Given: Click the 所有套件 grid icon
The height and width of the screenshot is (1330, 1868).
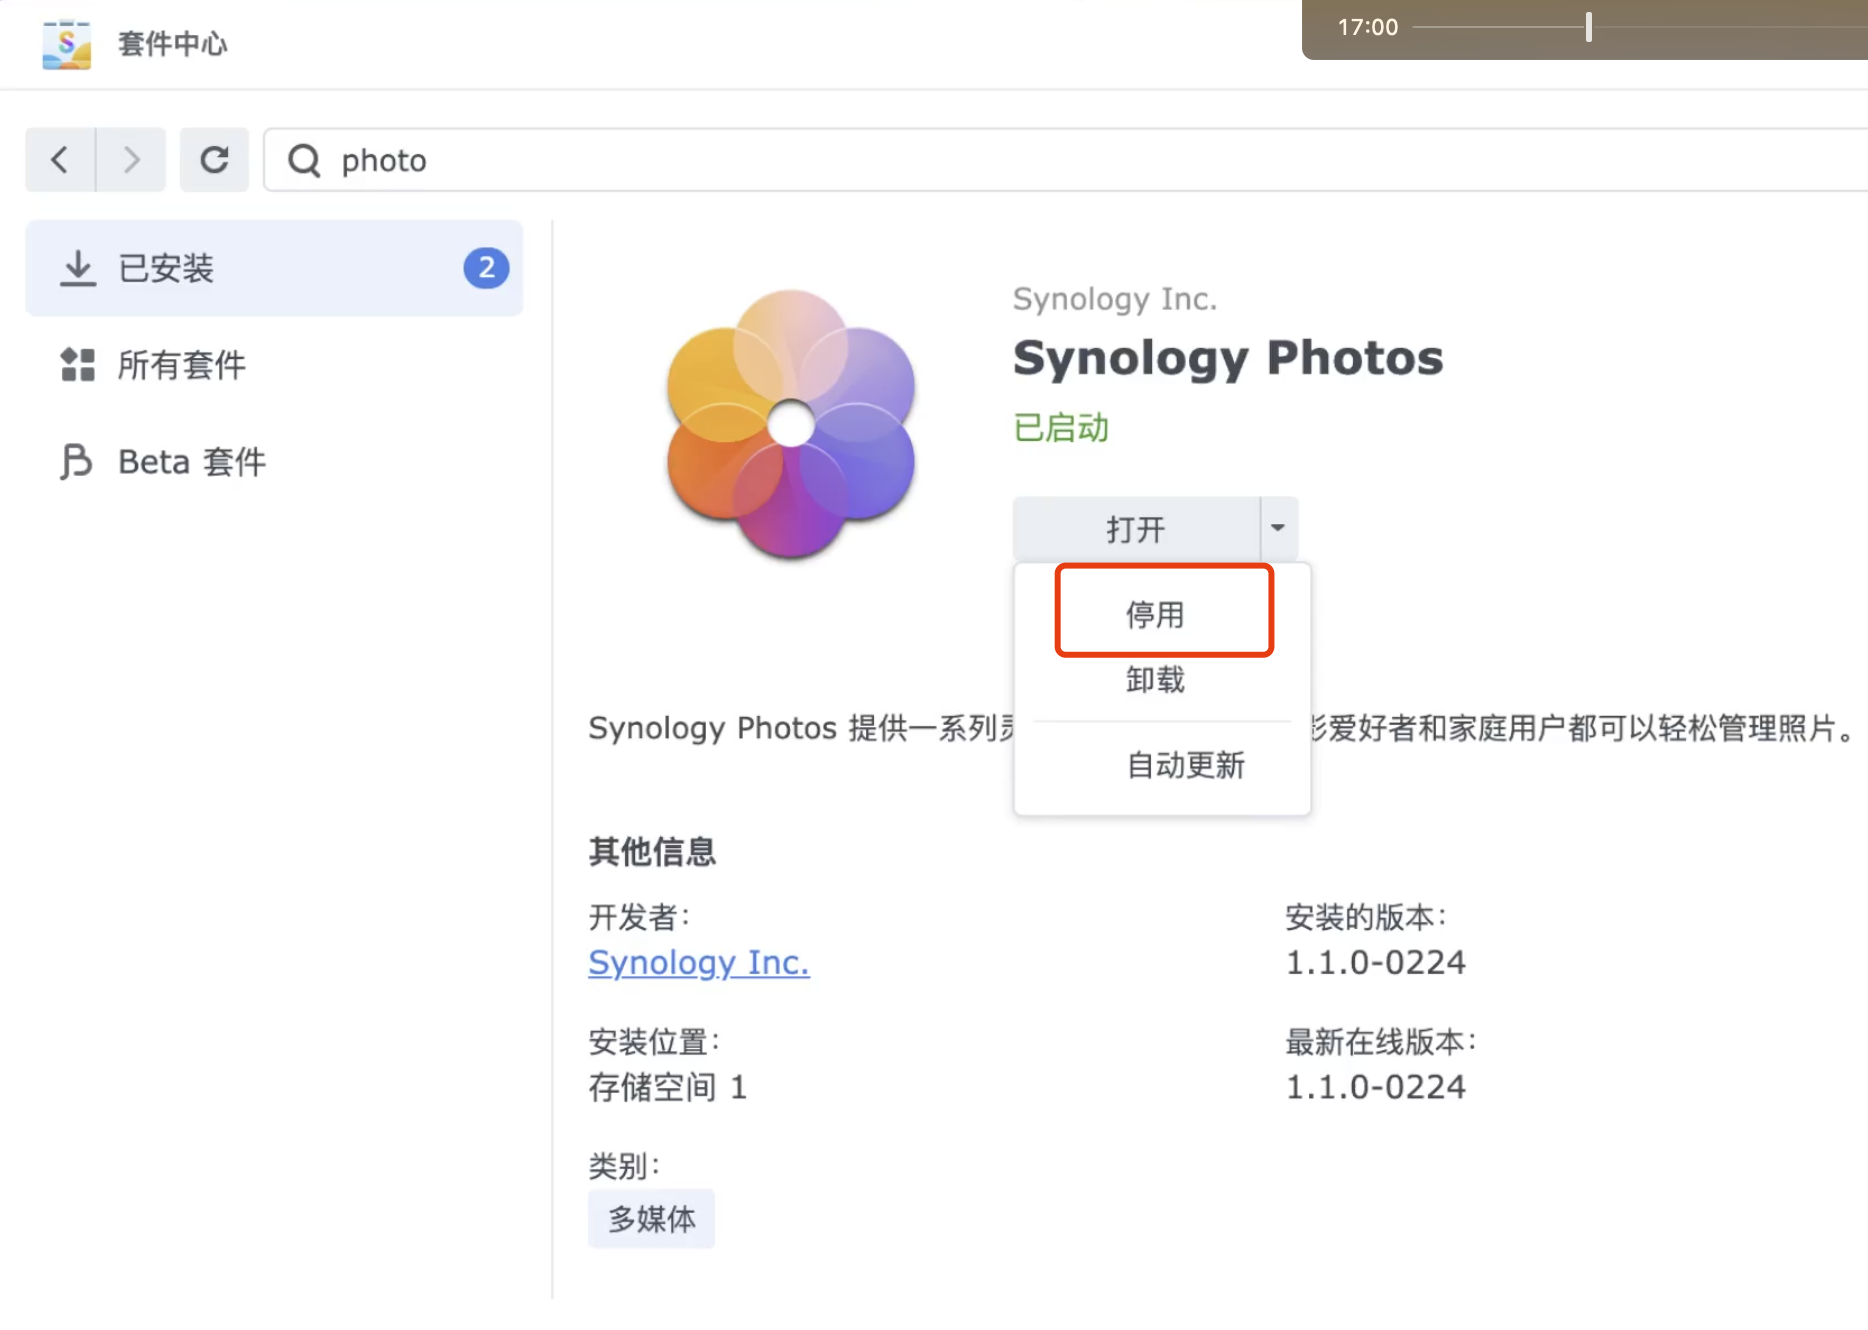Looking at the screenshot, I should (x=77, y=365).
